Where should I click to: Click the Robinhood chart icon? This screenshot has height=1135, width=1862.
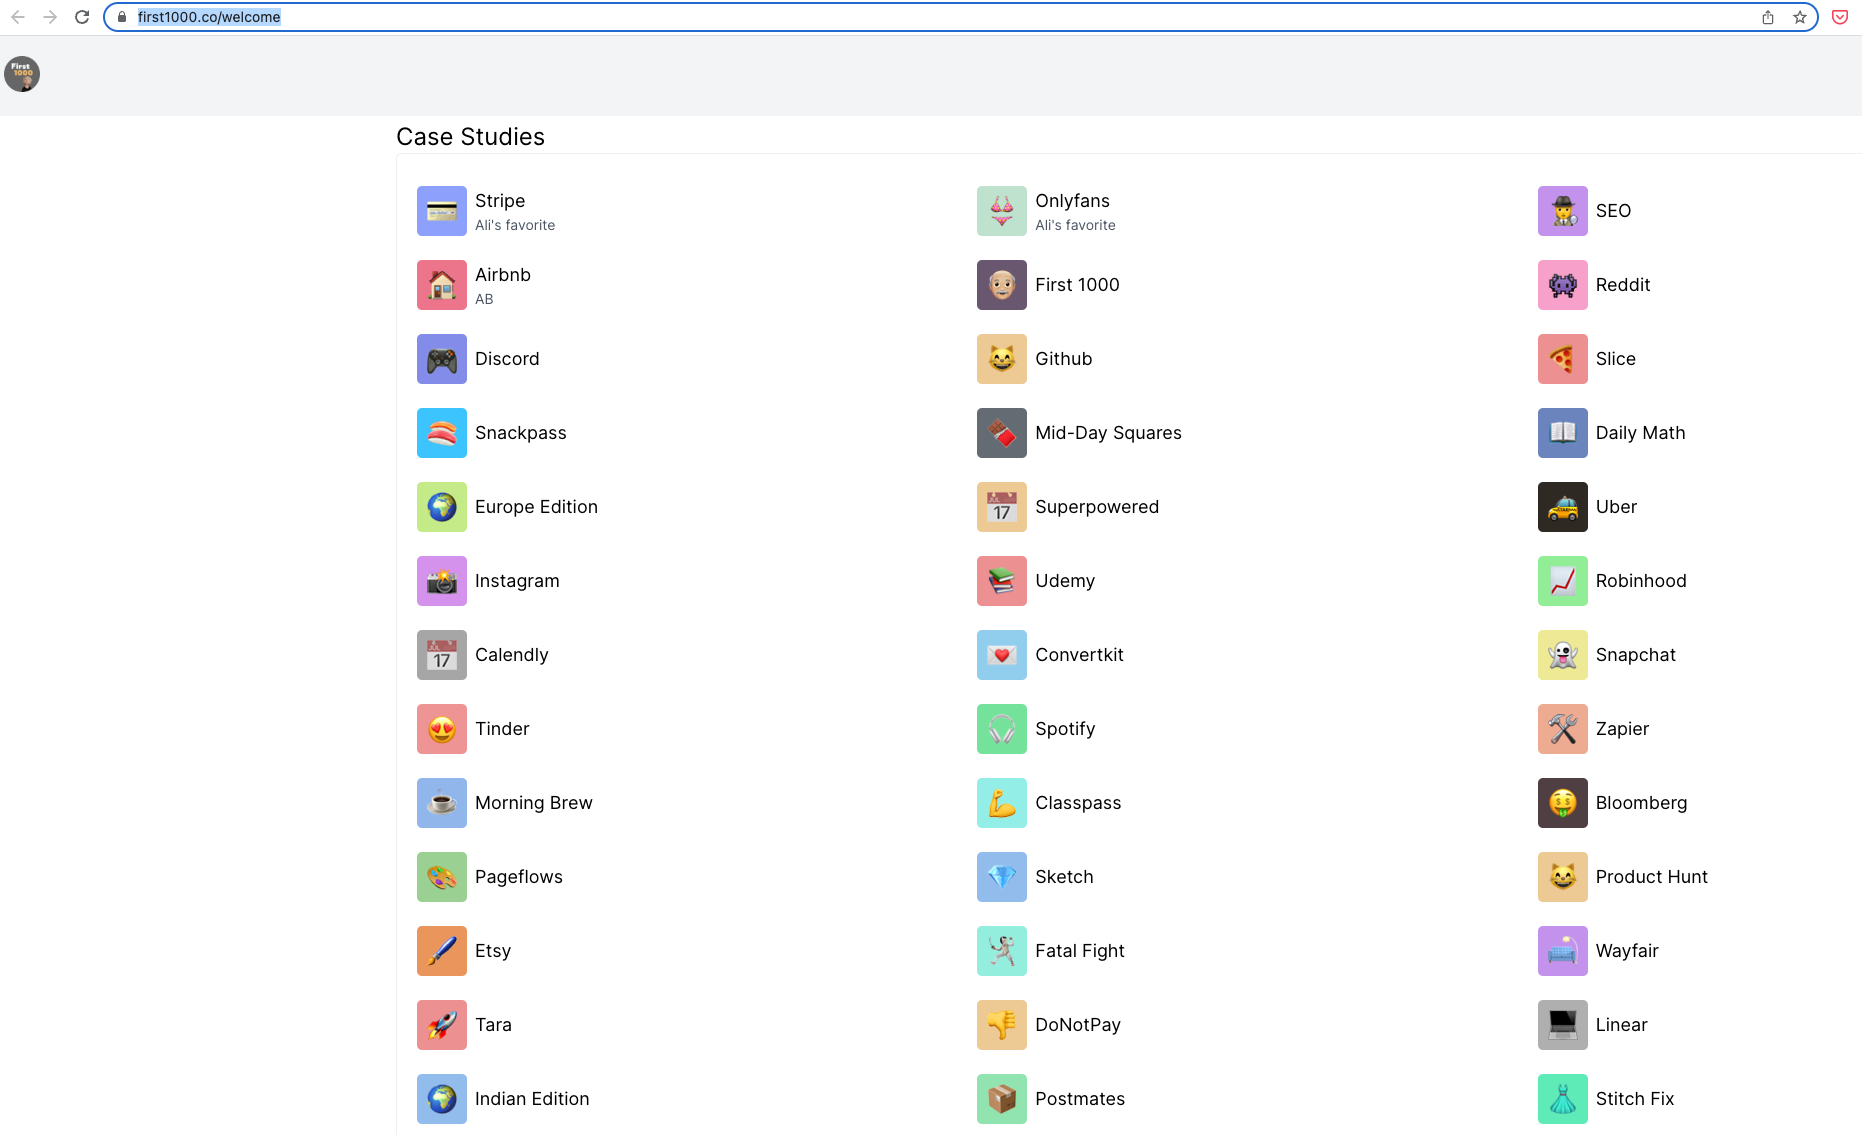(1563, 581)
